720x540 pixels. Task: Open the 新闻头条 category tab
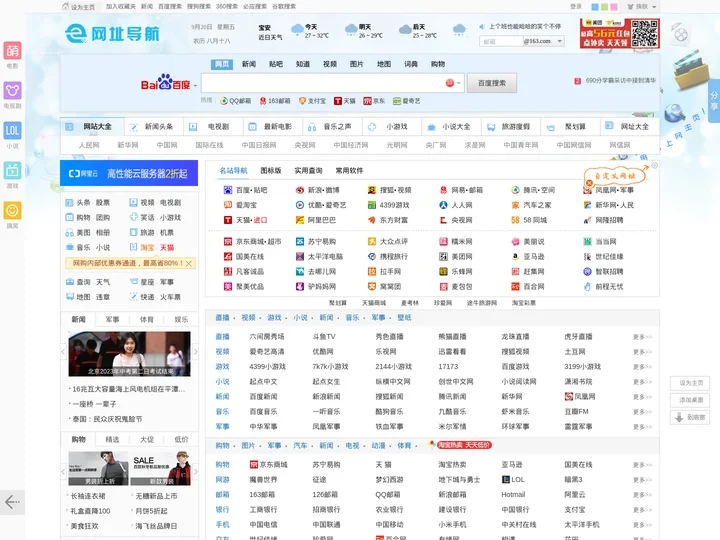154,127
